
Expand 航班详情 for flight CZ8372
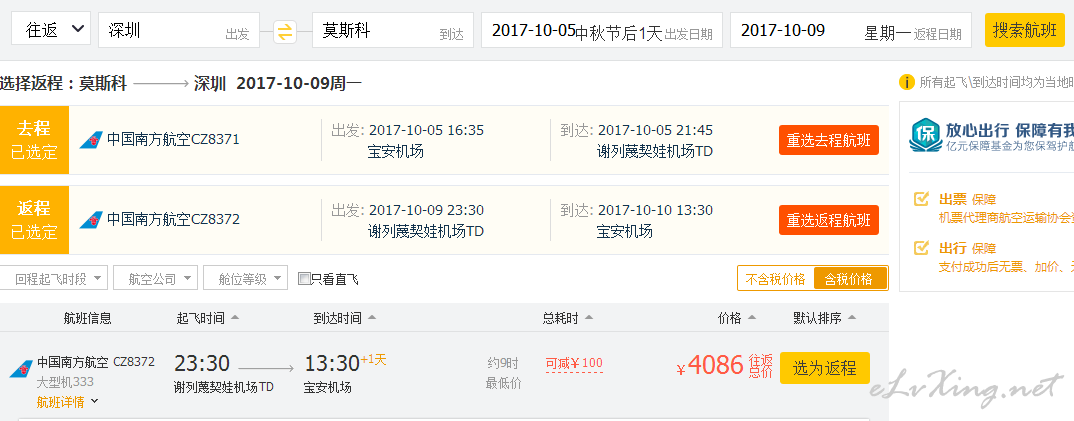click(x=67, y=402)
